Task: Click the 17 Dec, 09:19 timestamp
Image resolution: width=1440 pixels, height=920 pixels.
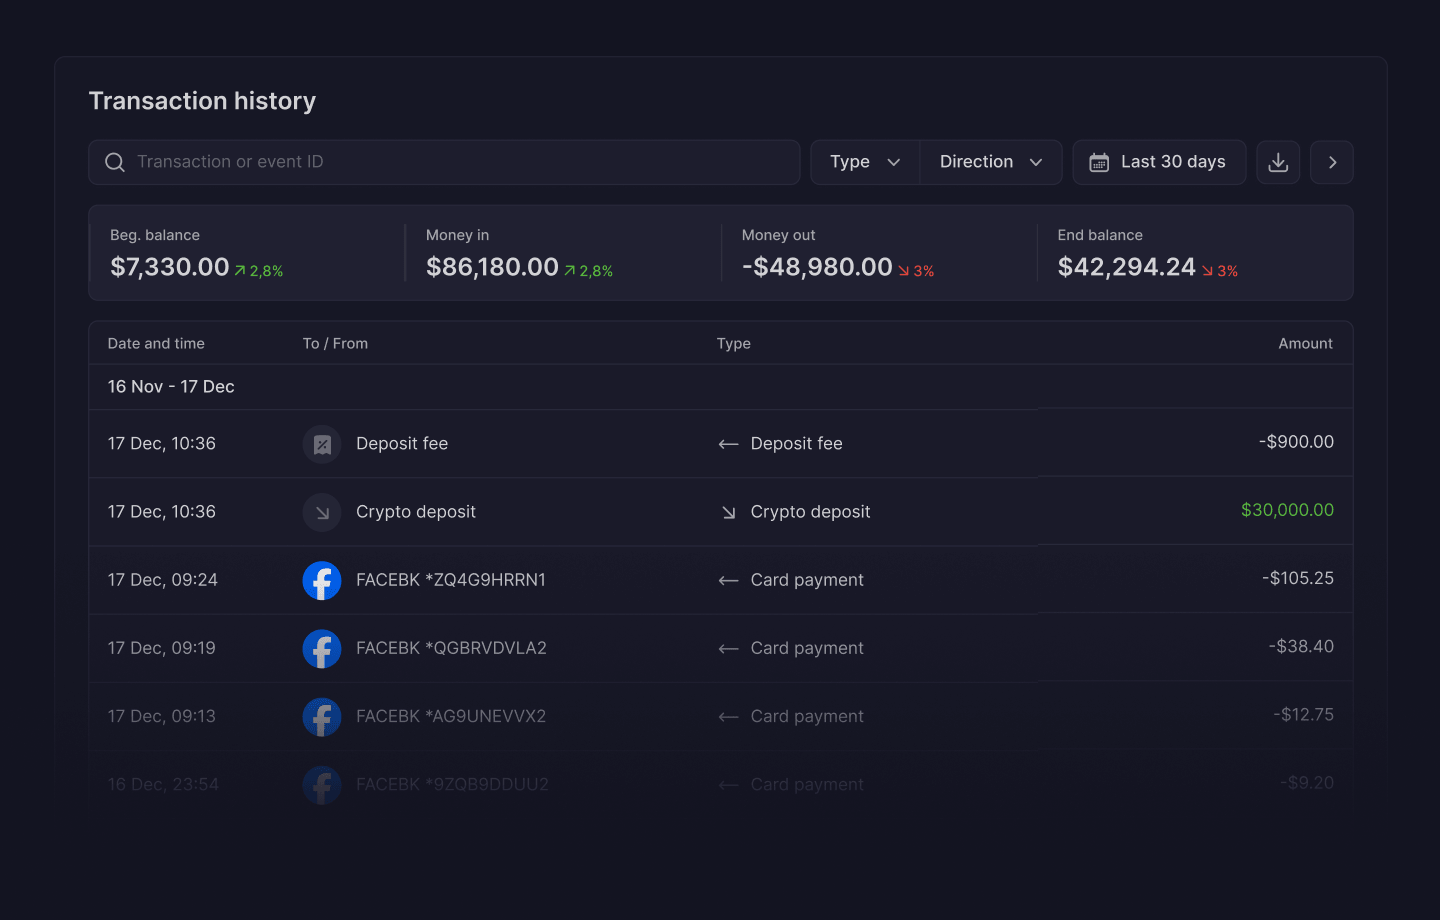Action: [x=161, y=648]
